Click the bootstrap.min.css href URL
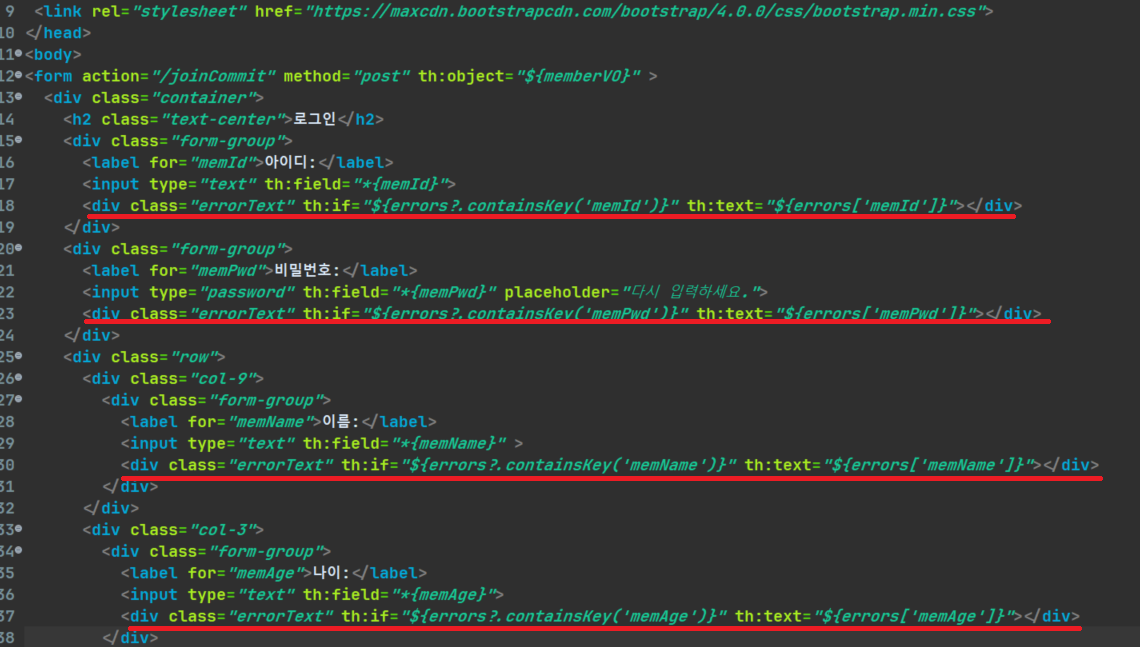The width and height of the screenshot is (1140, 647). pos(644,12)
